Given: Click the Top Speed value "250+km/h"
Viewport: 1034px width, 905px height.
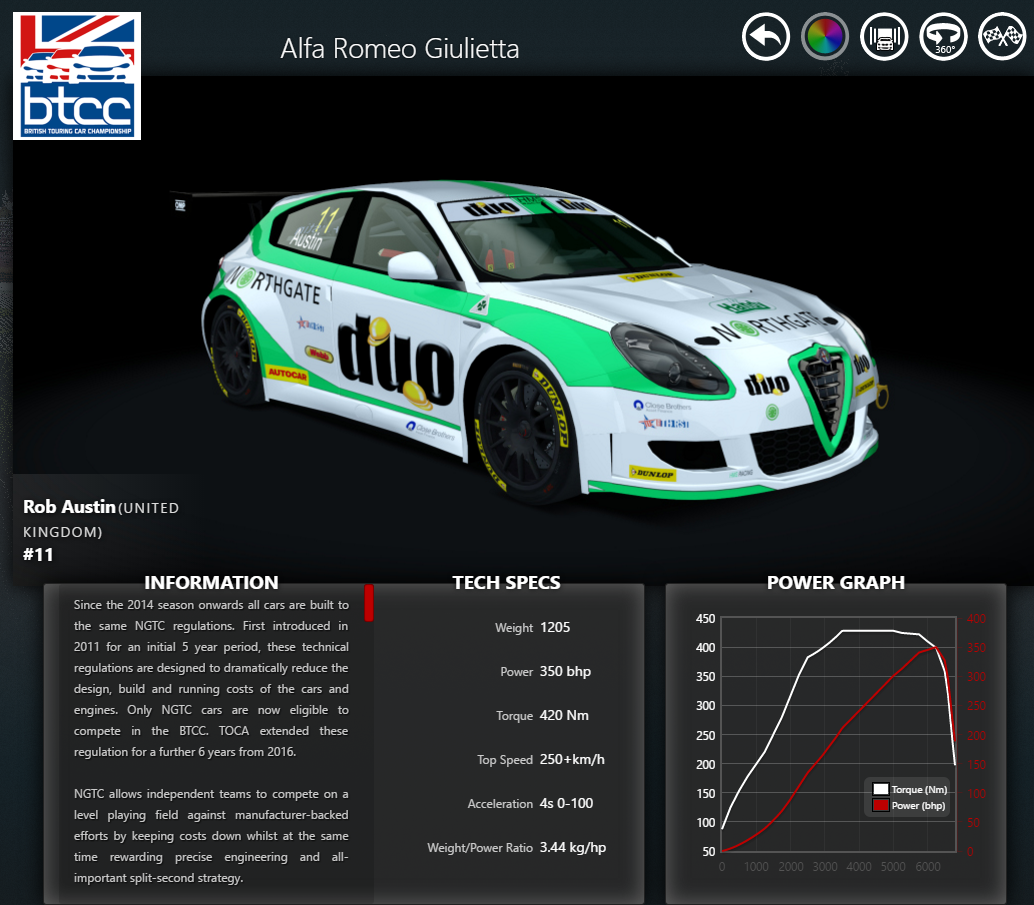Looking at the screenshot, I should click(x=572, y=759).
